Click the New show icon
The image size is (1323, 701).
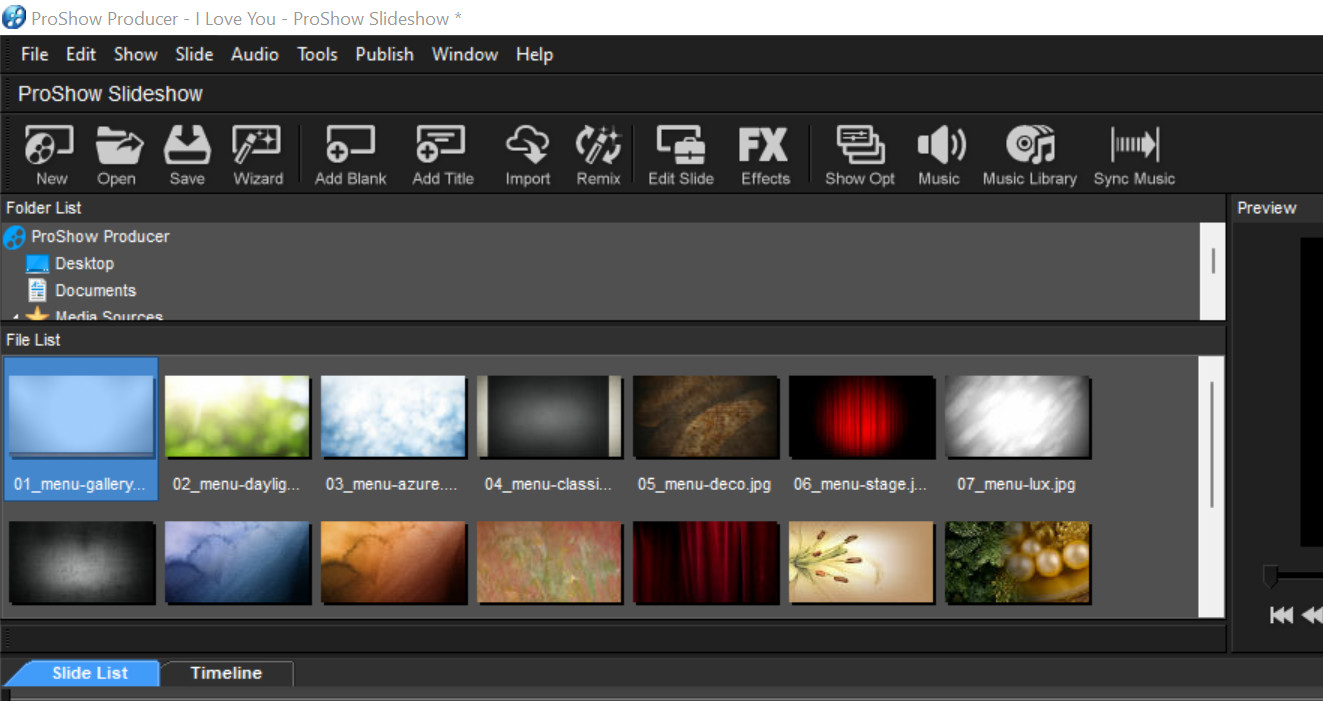coord(51,155)
